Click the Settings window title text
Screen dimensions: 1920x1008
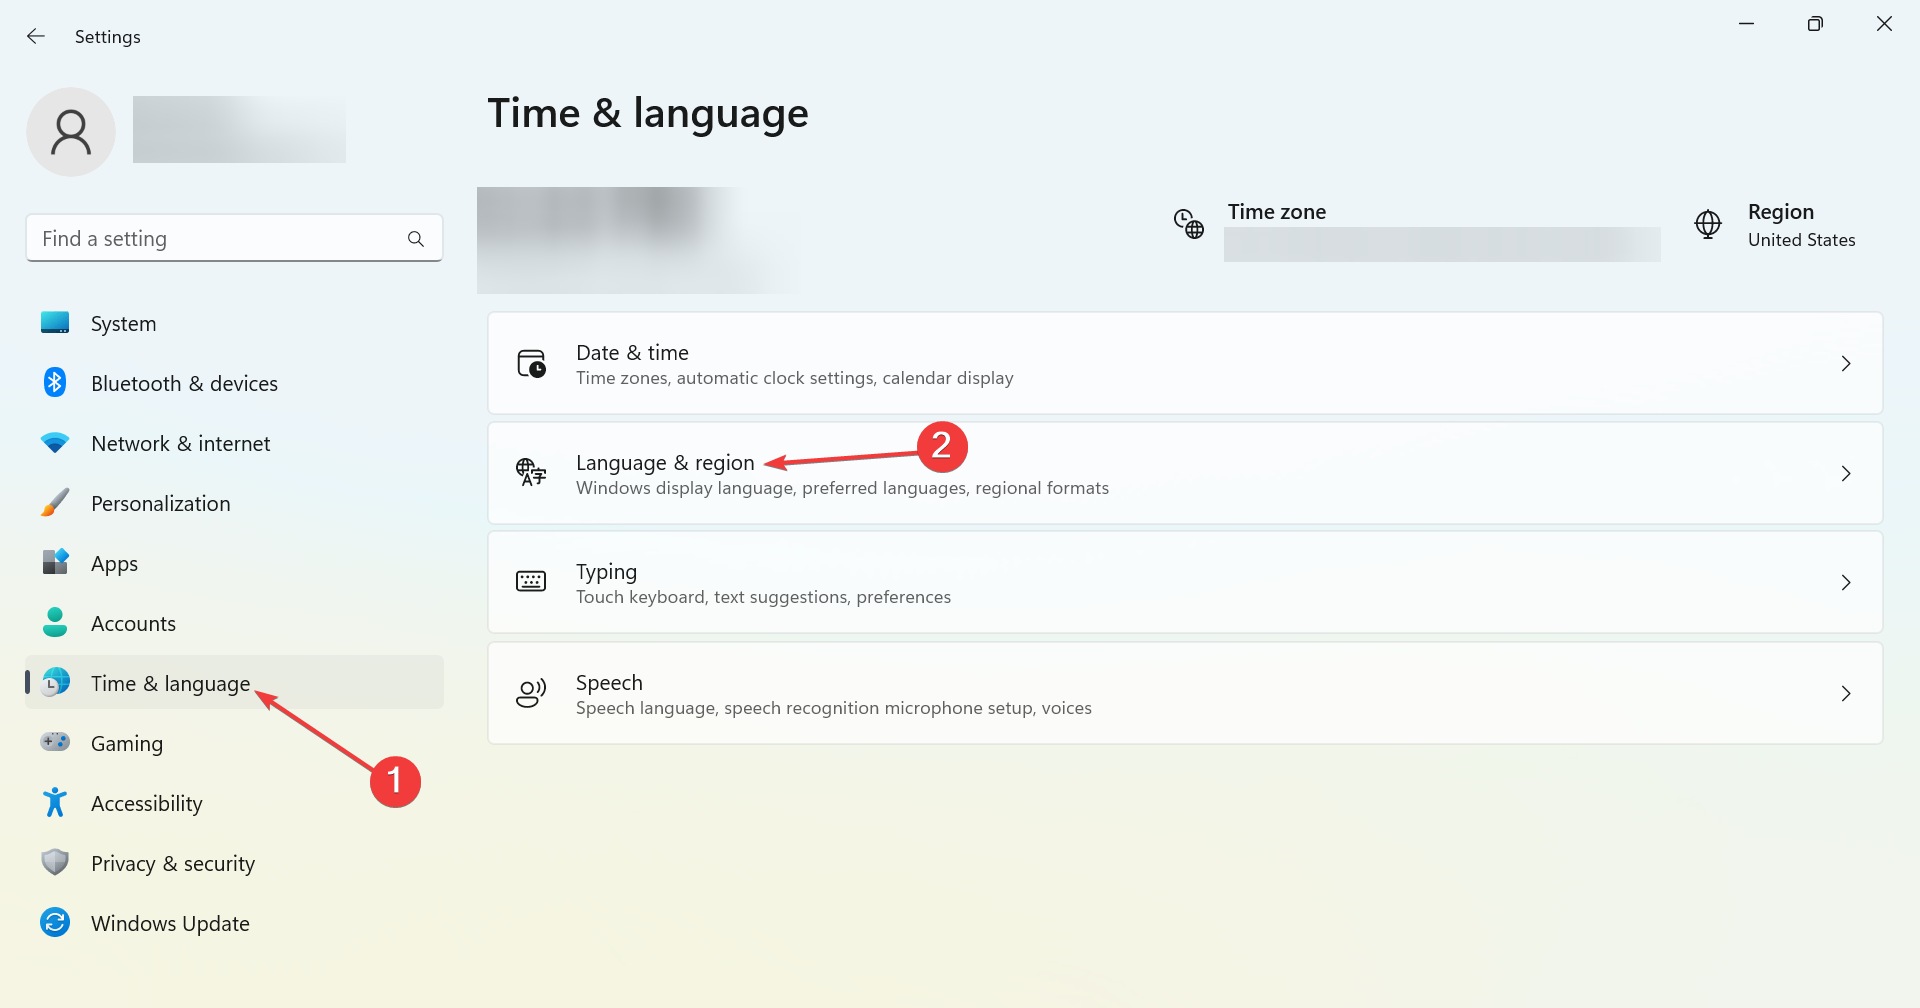pos(107,37)
